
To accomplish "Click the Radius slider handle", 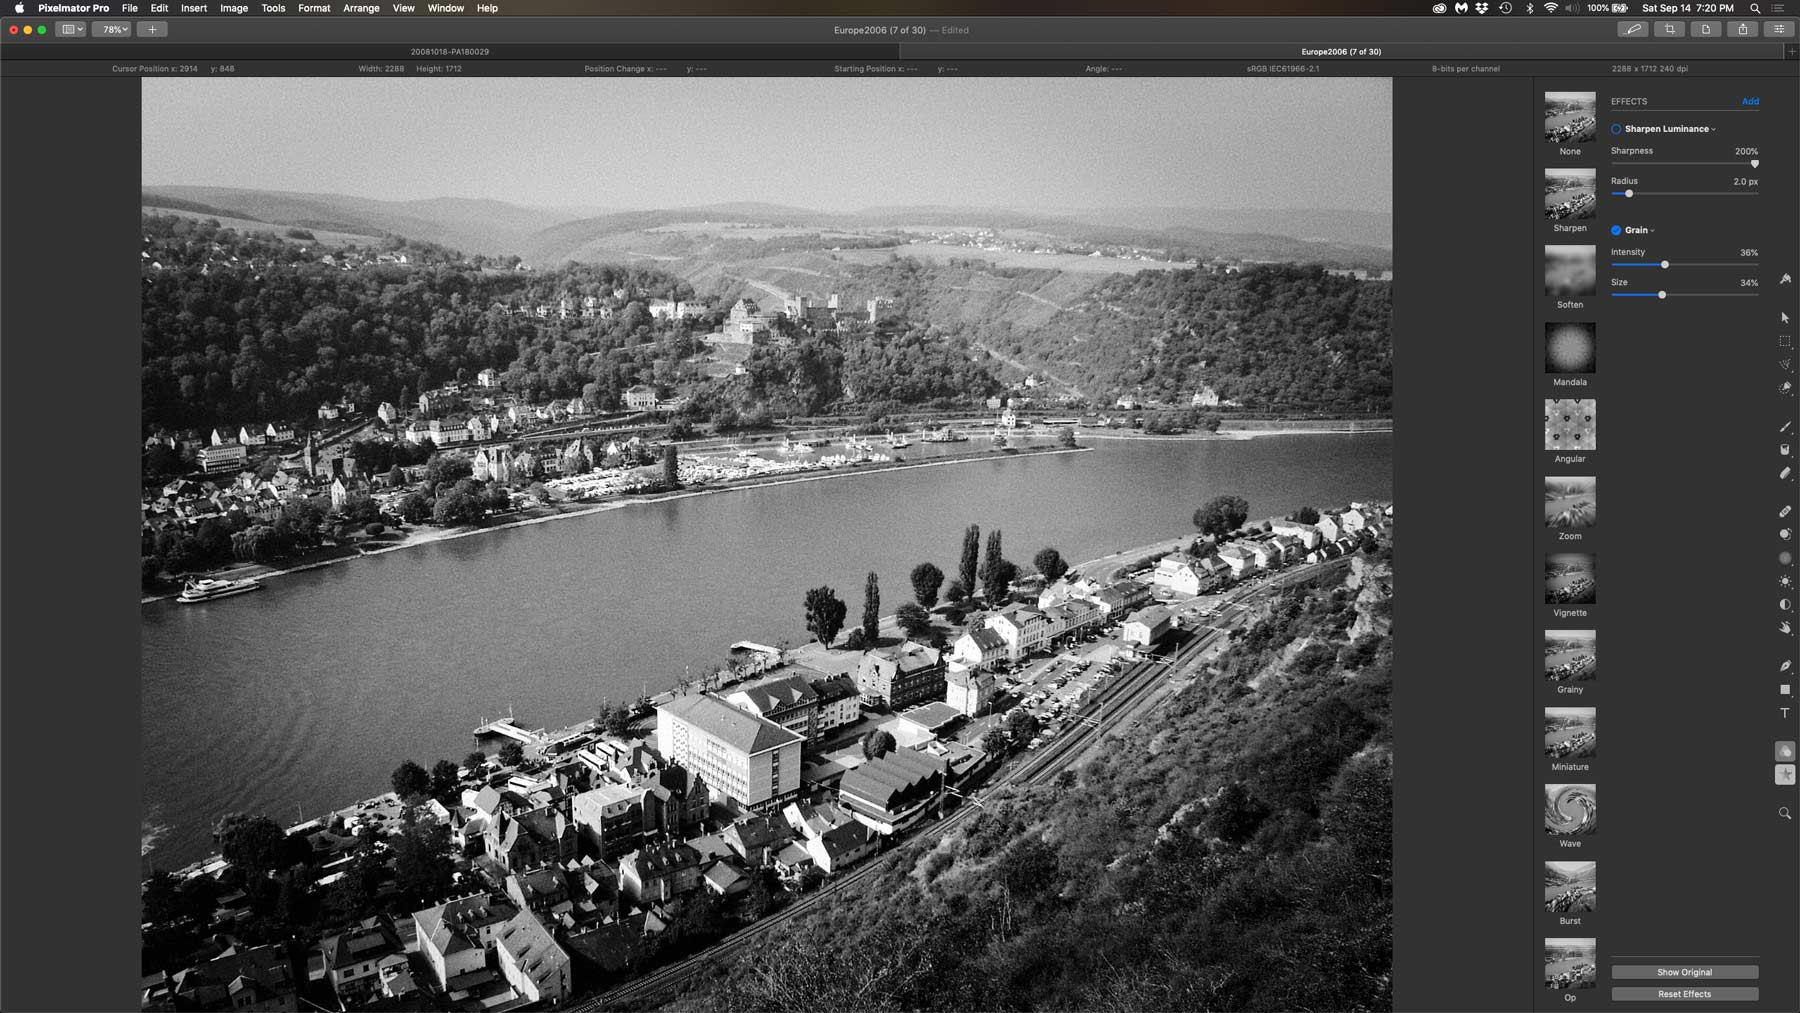I will [1629, 194].
